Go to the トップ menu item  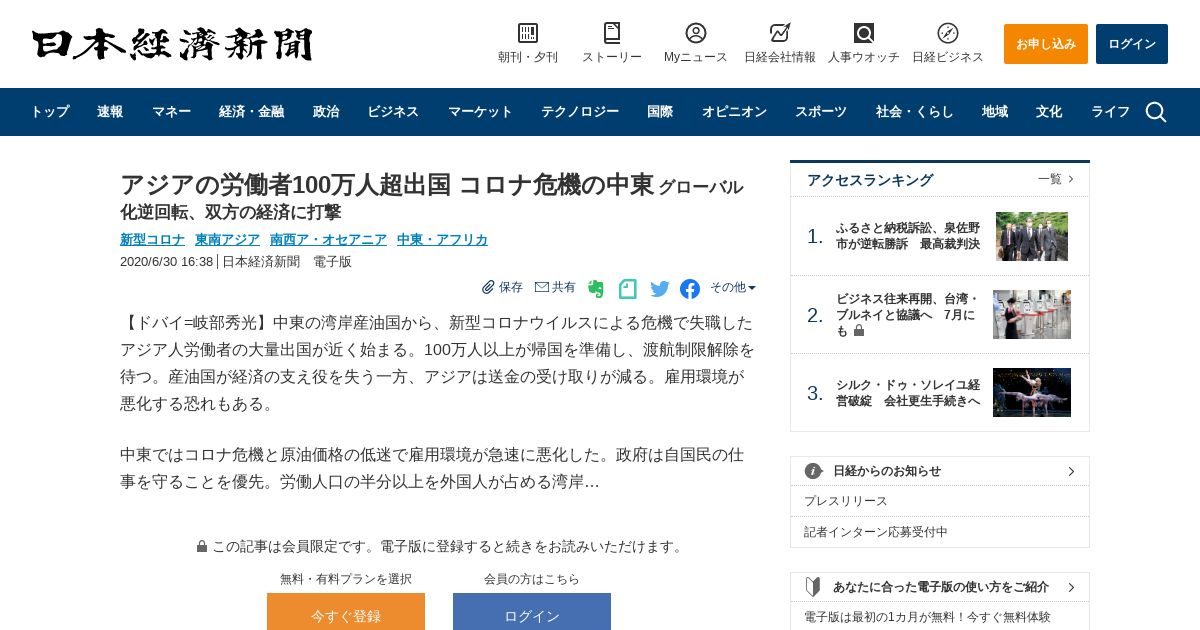coord(50,112)
